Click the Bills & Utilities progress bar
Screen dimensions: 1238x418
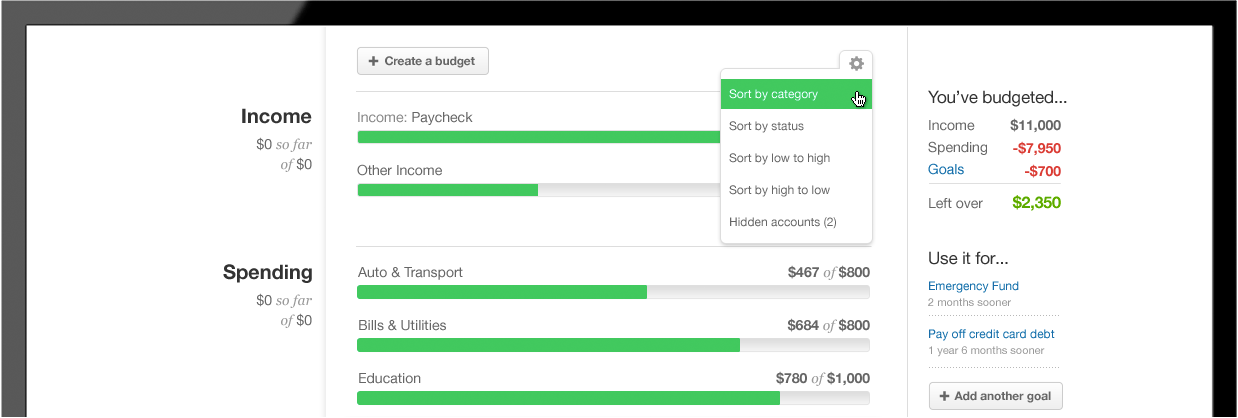pos(612,345)
